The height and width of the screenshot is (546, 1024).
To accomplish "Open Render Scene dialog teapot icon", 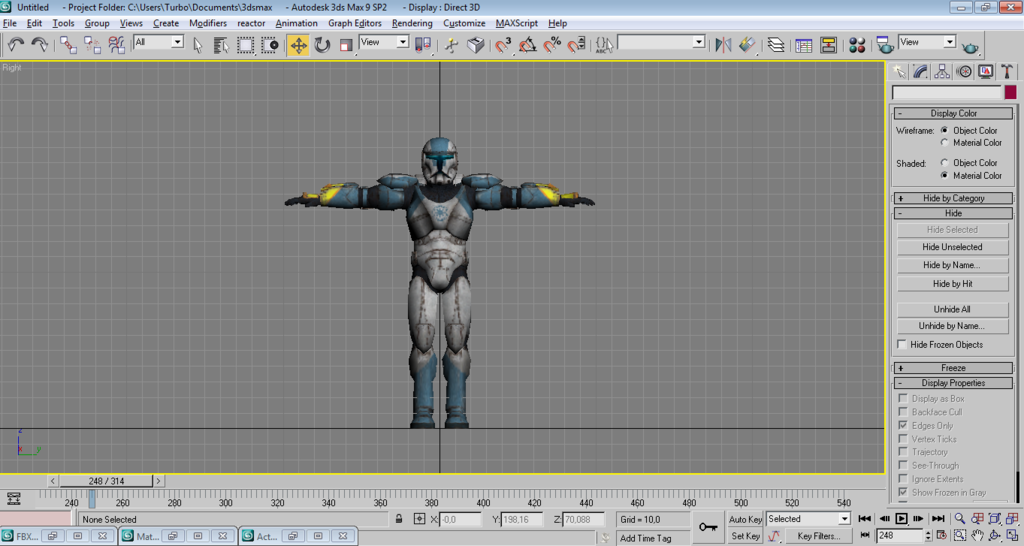I will (886, 44).
